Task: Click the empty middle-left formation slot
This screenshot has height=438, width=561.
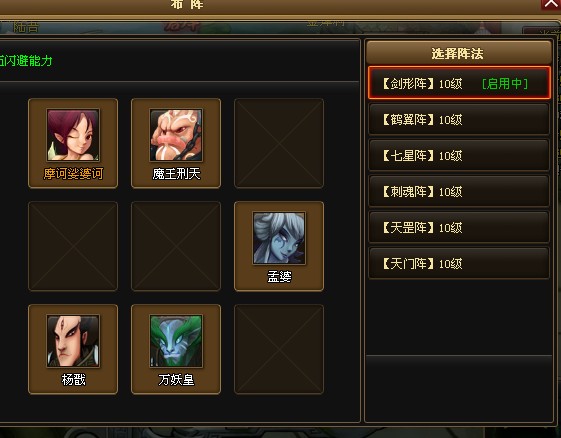Action: 73,246
